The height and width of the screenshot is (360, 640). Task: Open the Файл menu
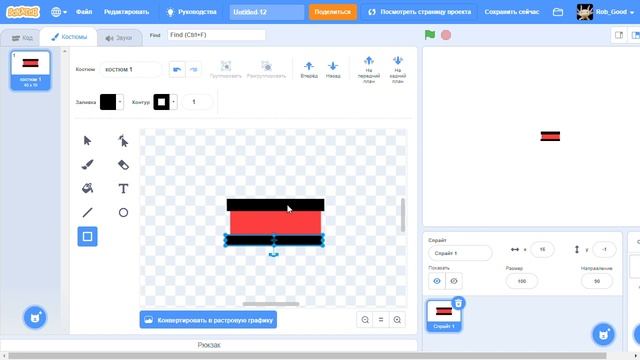tap(84, 12)
